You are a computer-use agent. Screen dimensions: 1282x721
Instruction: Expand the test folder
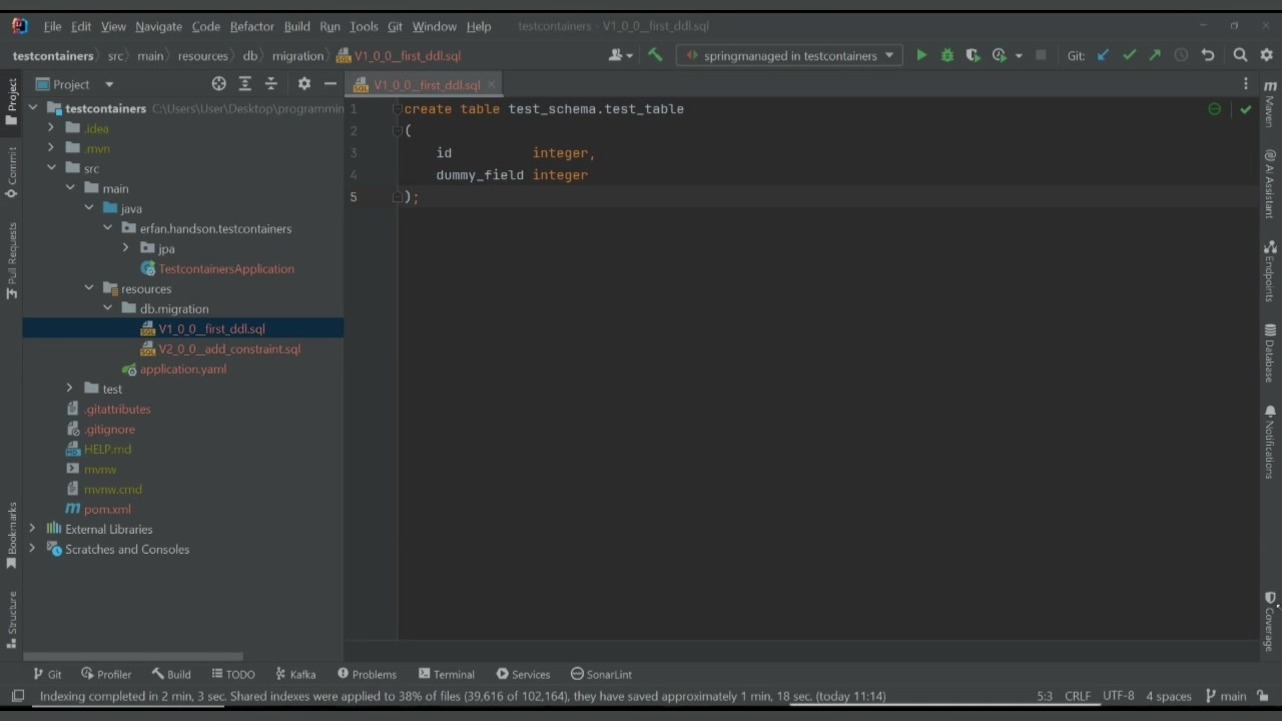[x=69, y=389]
